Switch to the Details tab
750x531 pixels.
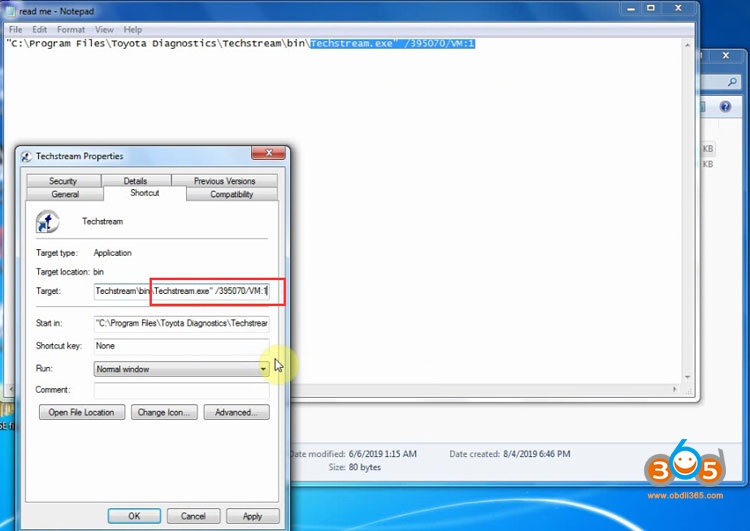pos(135,181)
